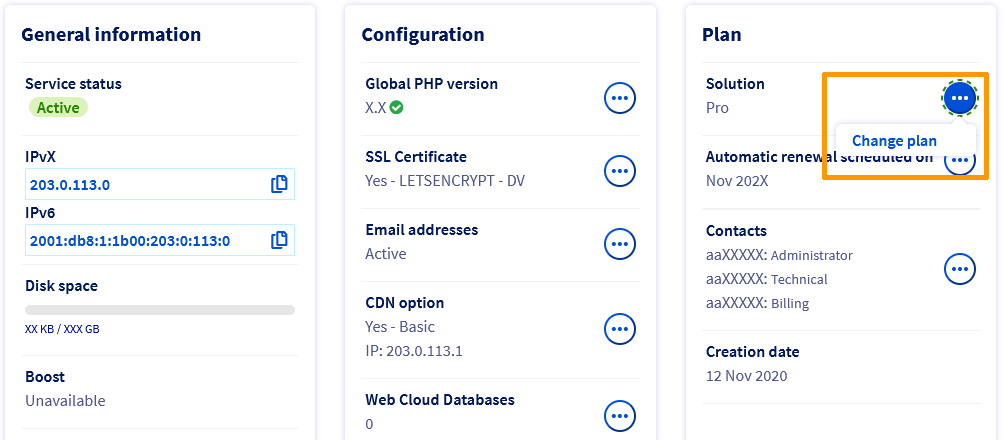Click the Technical contact entry
The height and width of the screenshot is (441, 1006).
(767, 279)
